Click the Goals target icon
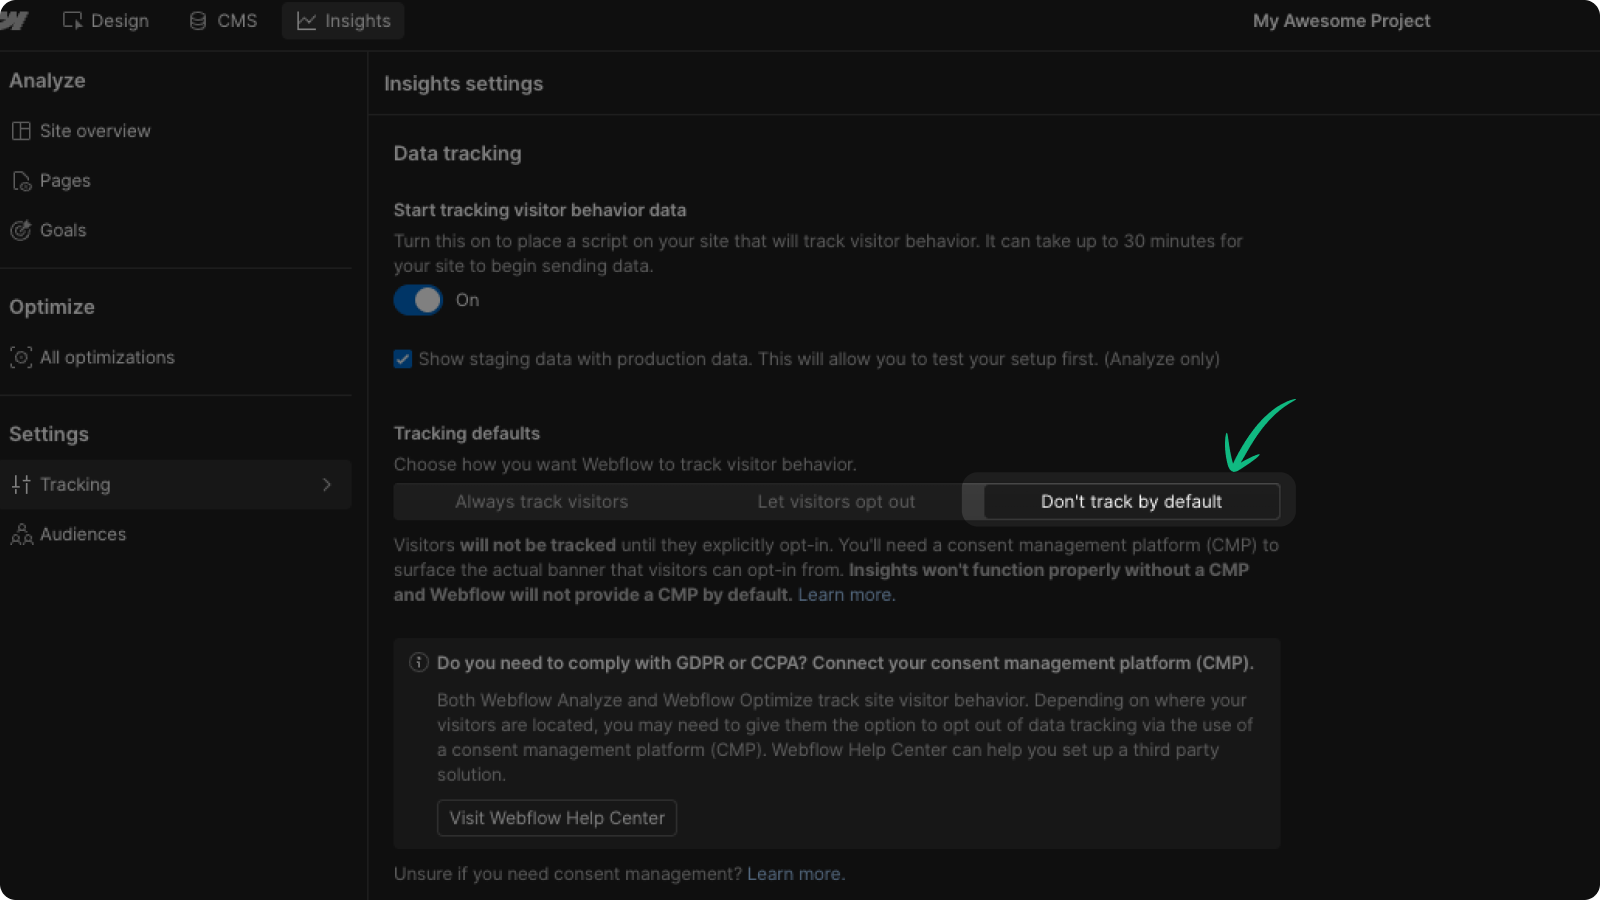 pyautogui.click(x=21, y=231)
